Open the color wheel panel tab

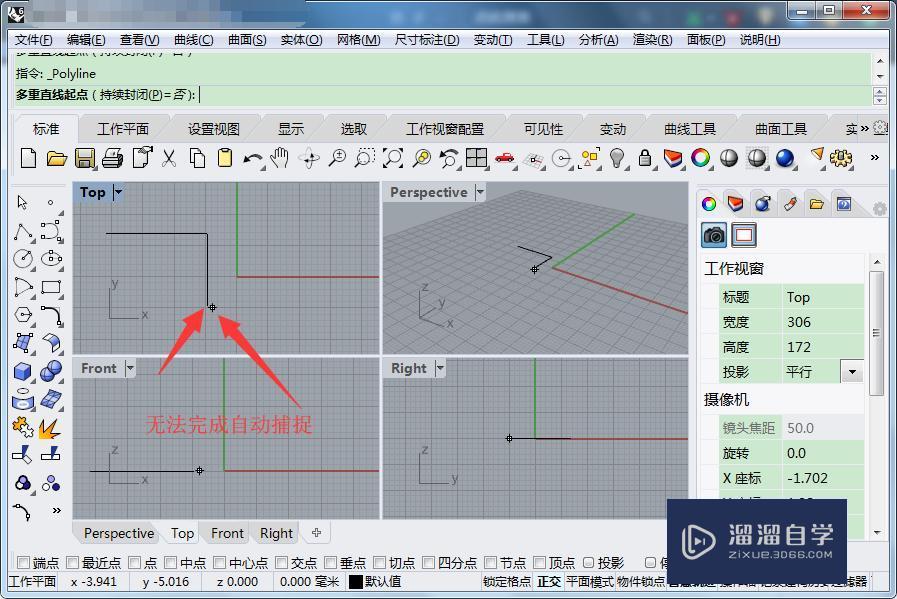pos(709,204)
